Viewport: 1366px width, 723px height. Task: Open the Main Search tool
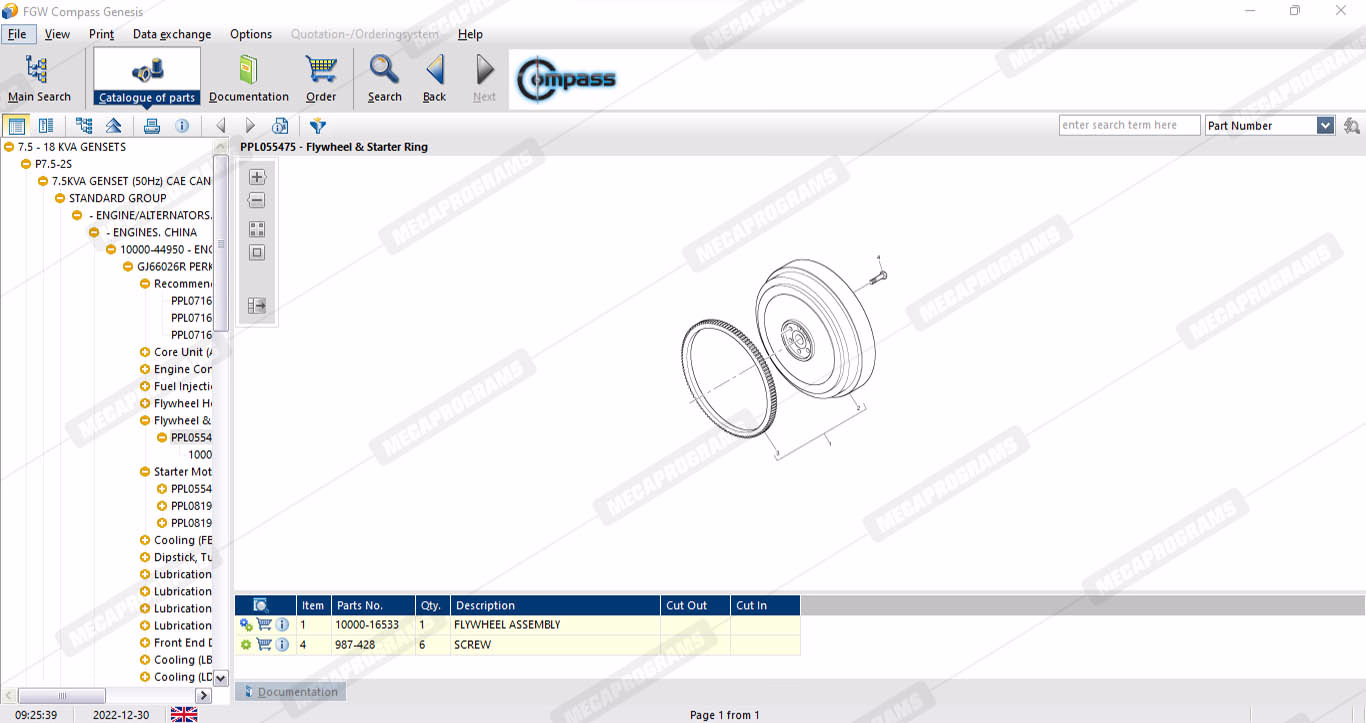[39, 78]
